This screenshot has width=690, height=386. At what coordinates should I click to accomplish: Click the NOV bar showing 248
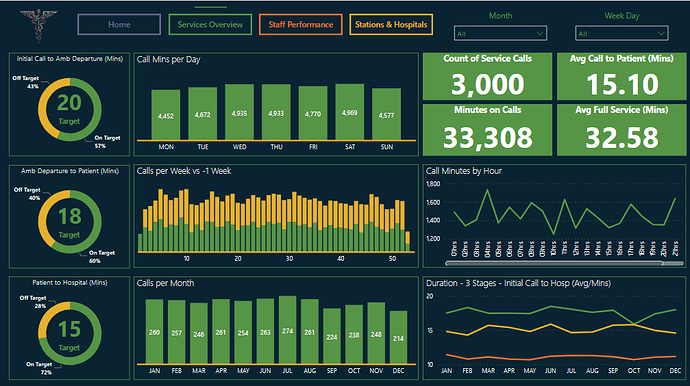[x=376, y=333]
